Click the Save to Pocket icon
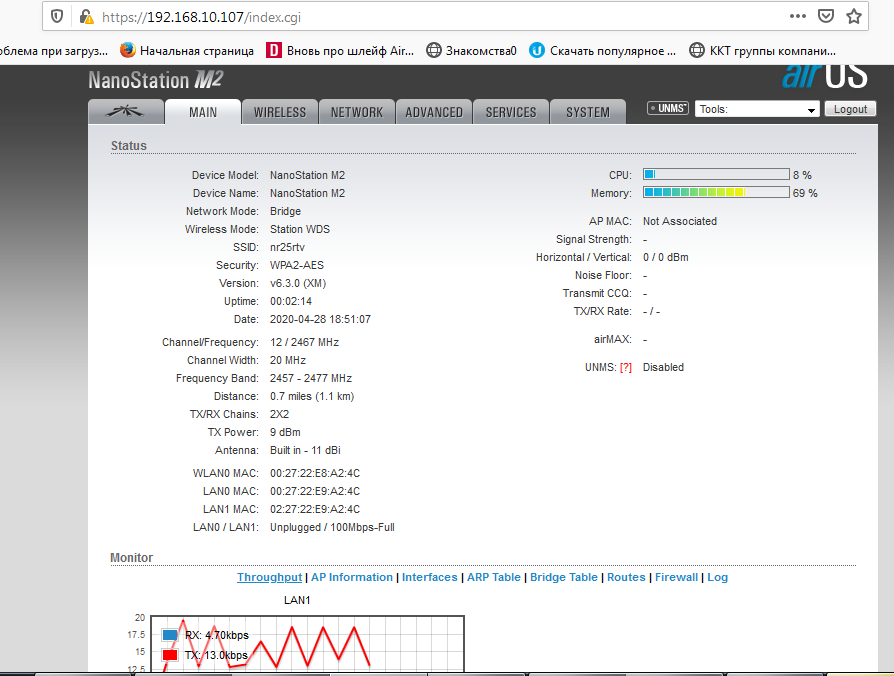The image size is (894, 676). 826,16
